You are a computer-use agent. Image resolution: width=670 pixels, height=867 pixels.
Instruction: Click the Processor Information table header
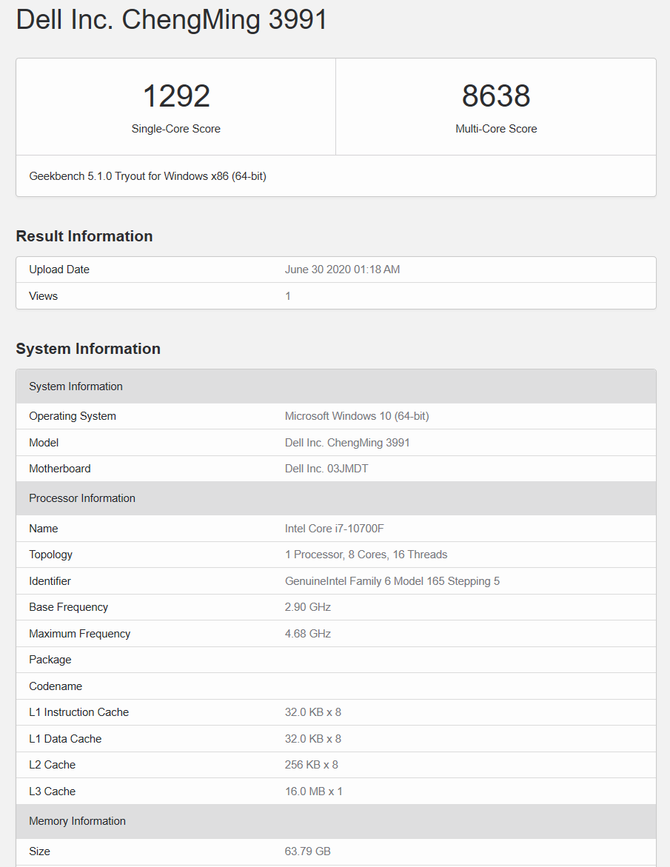82,498
